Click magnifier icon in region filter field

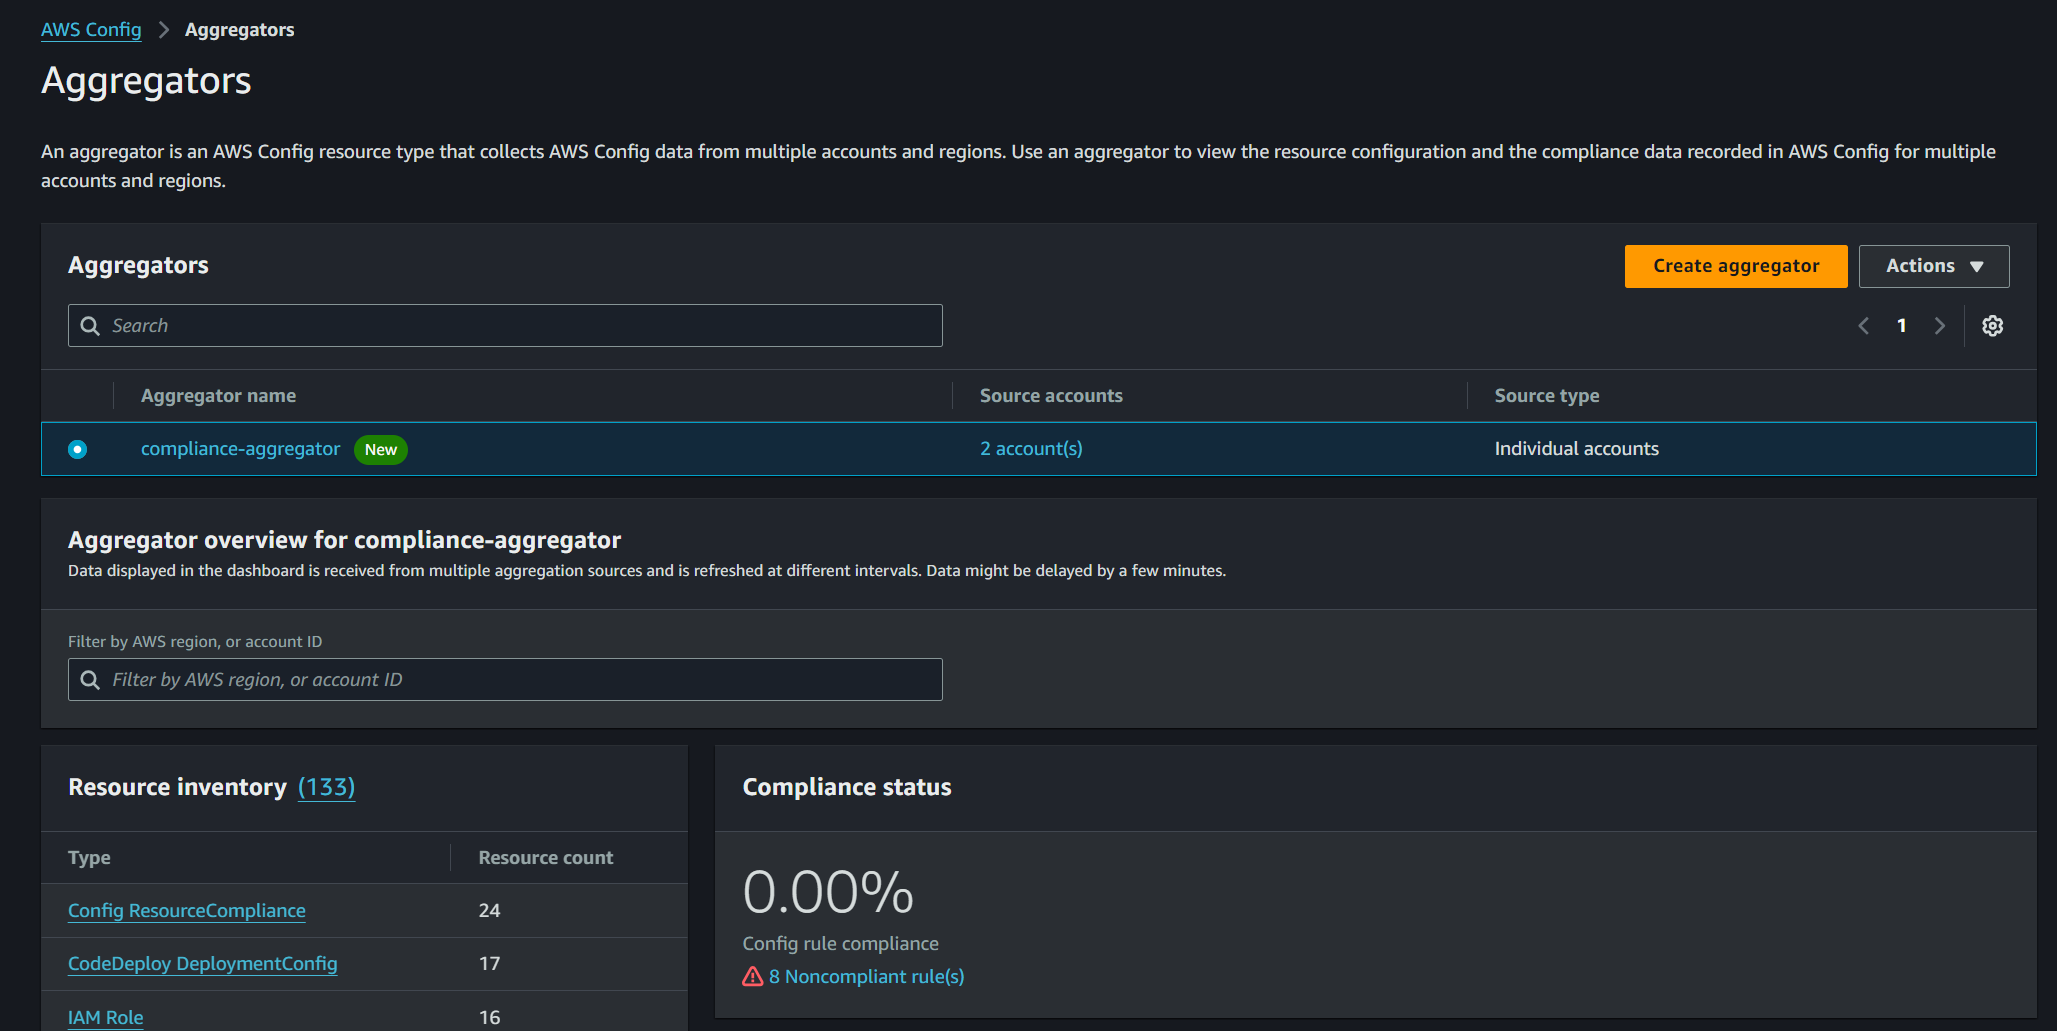[x=90, y=680]
